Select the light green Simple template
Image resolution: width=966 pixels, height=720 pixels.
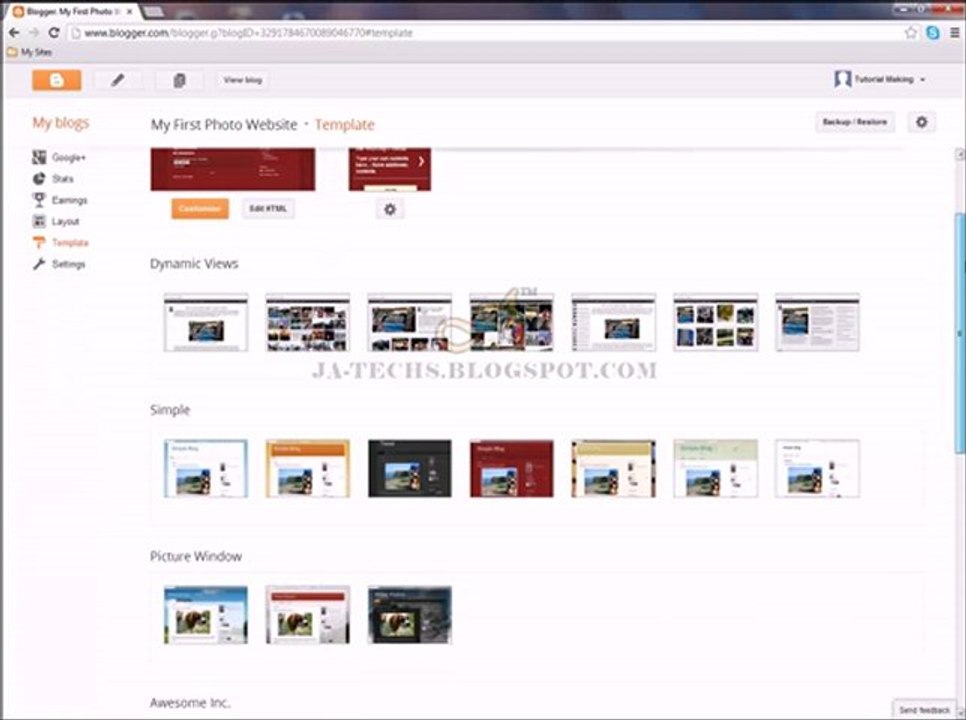(x=715, y=469)
